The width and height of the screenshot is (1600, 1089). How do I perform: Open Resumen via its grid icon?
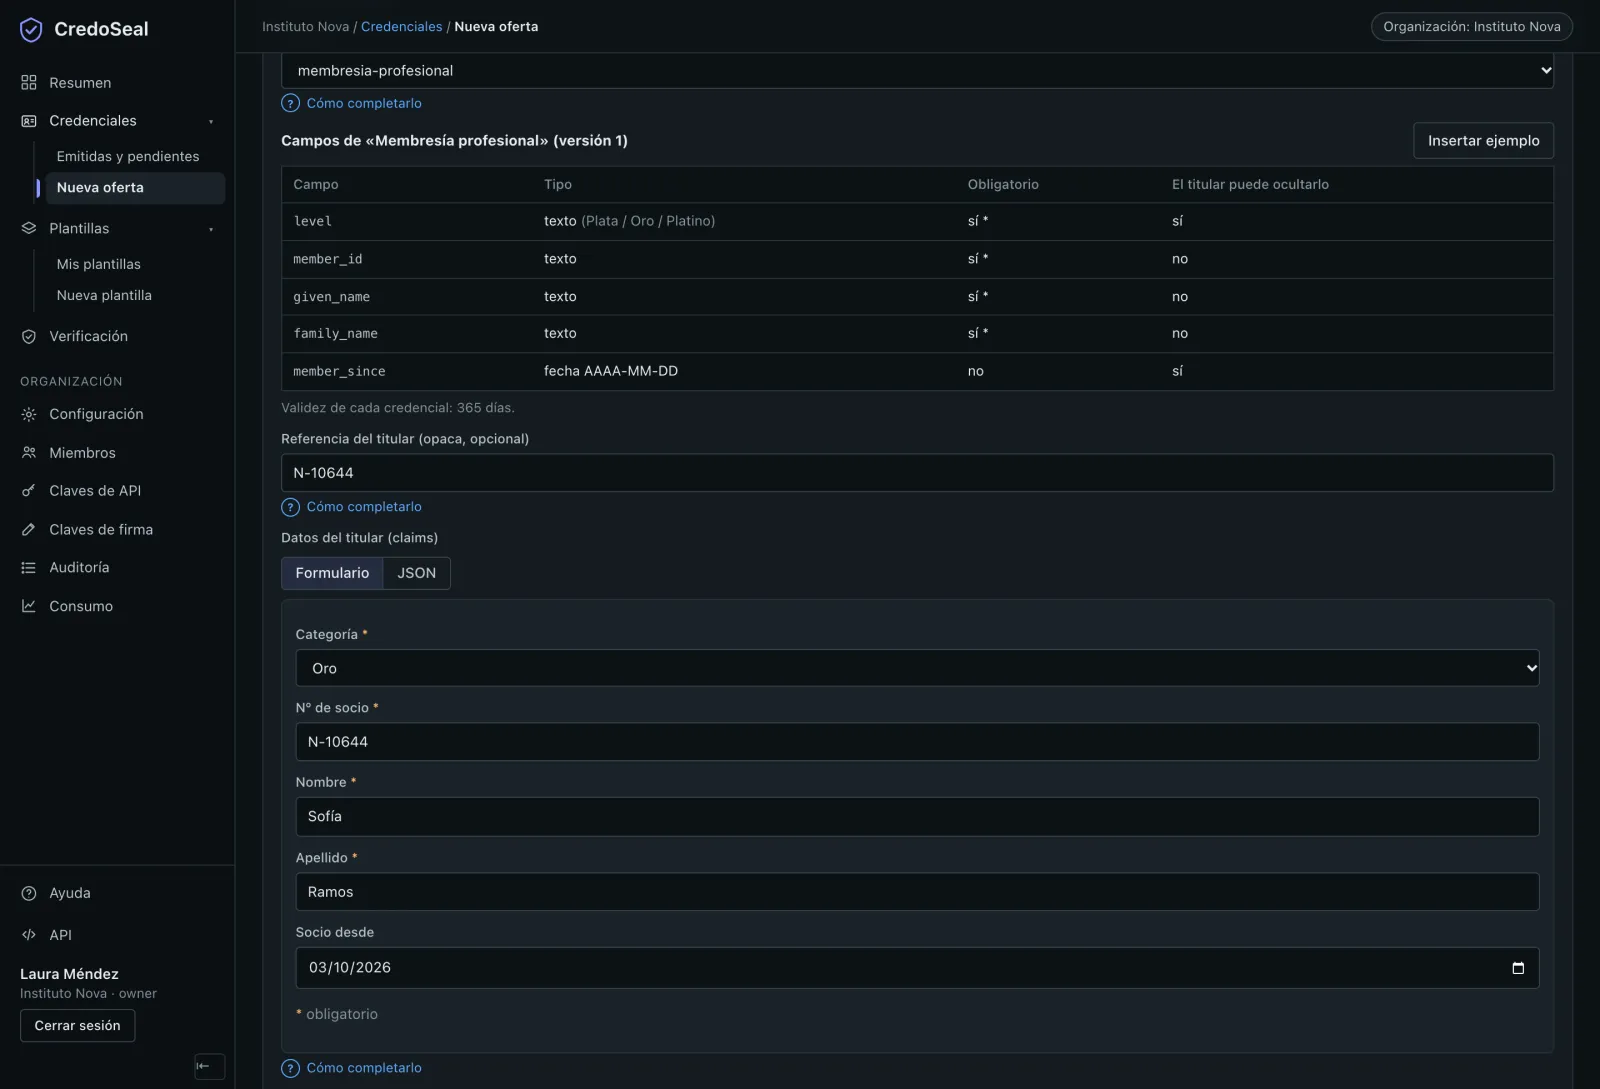tap(29, 83)
